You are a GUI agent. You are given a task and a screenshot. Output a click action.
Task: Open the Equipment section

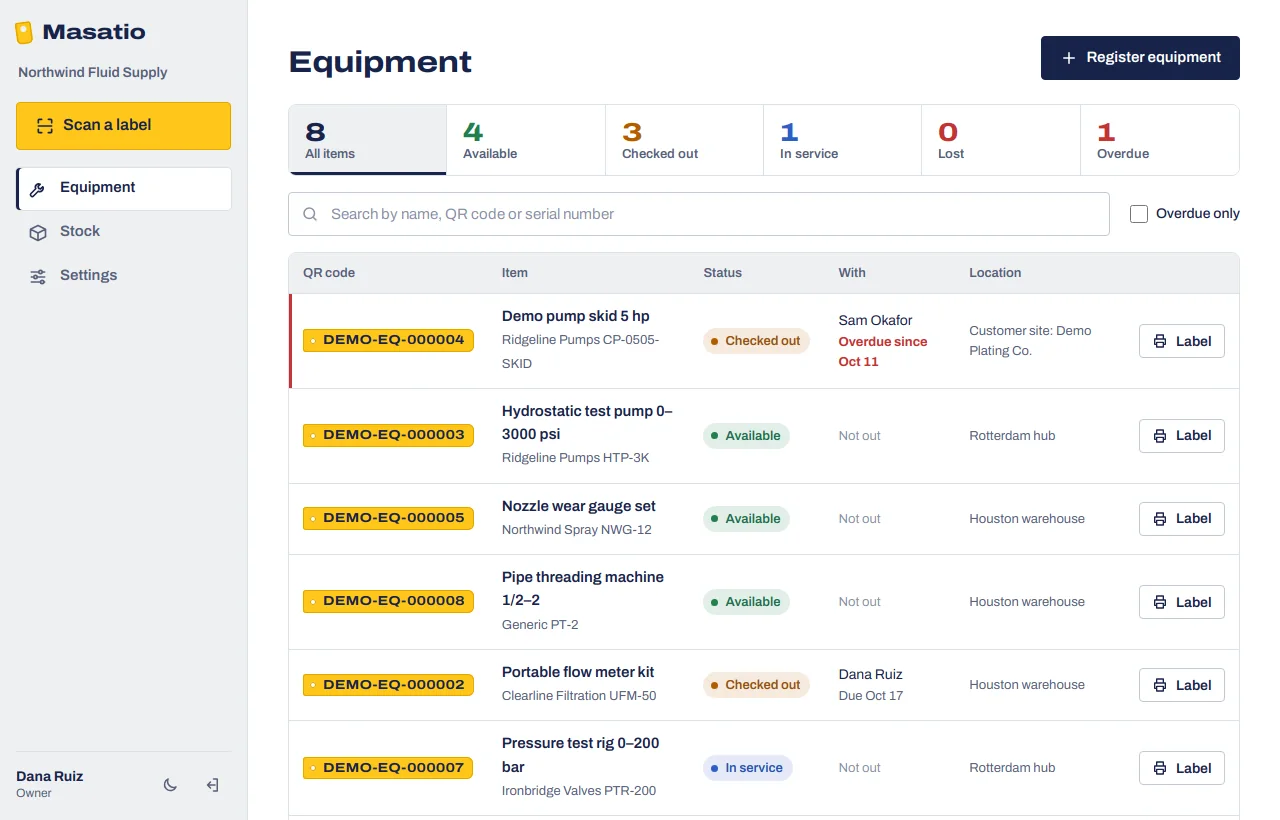(124, 189)
